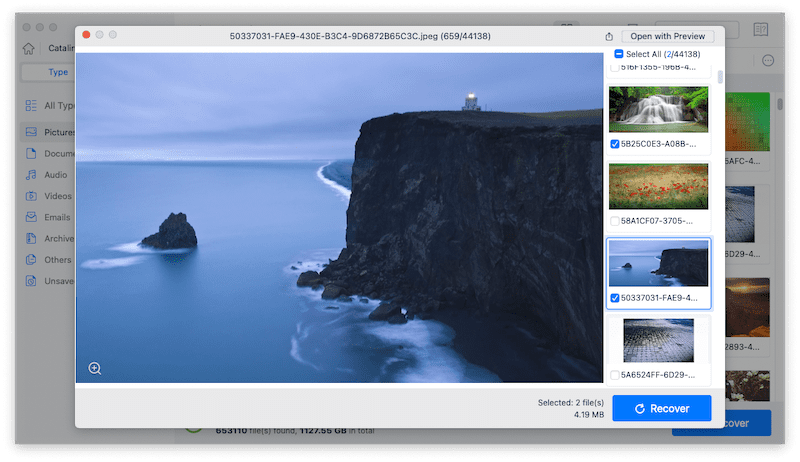Select the Audio category icon
The image size is (800, 462).
coord(32,175)
